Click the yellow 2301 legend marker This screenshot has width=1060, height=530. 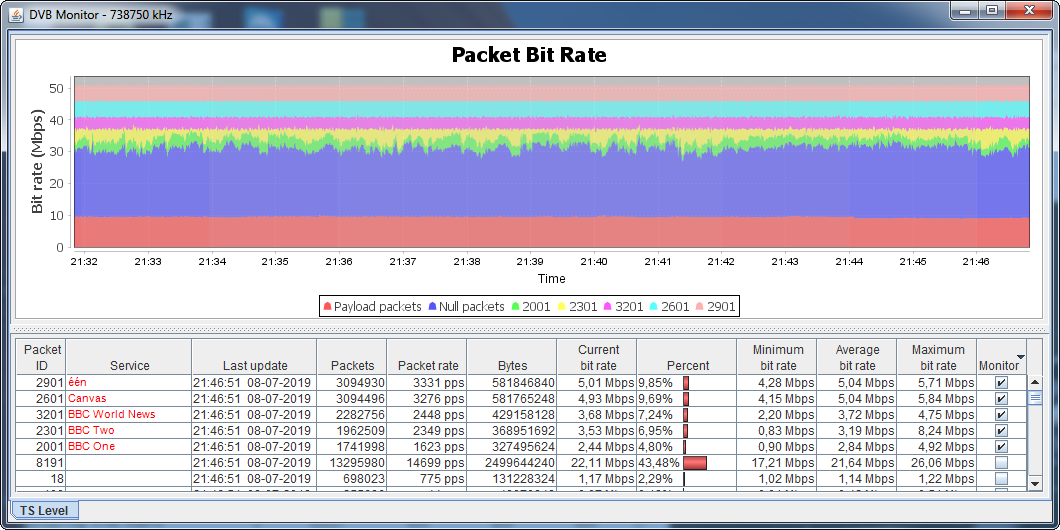click(562, 307)
